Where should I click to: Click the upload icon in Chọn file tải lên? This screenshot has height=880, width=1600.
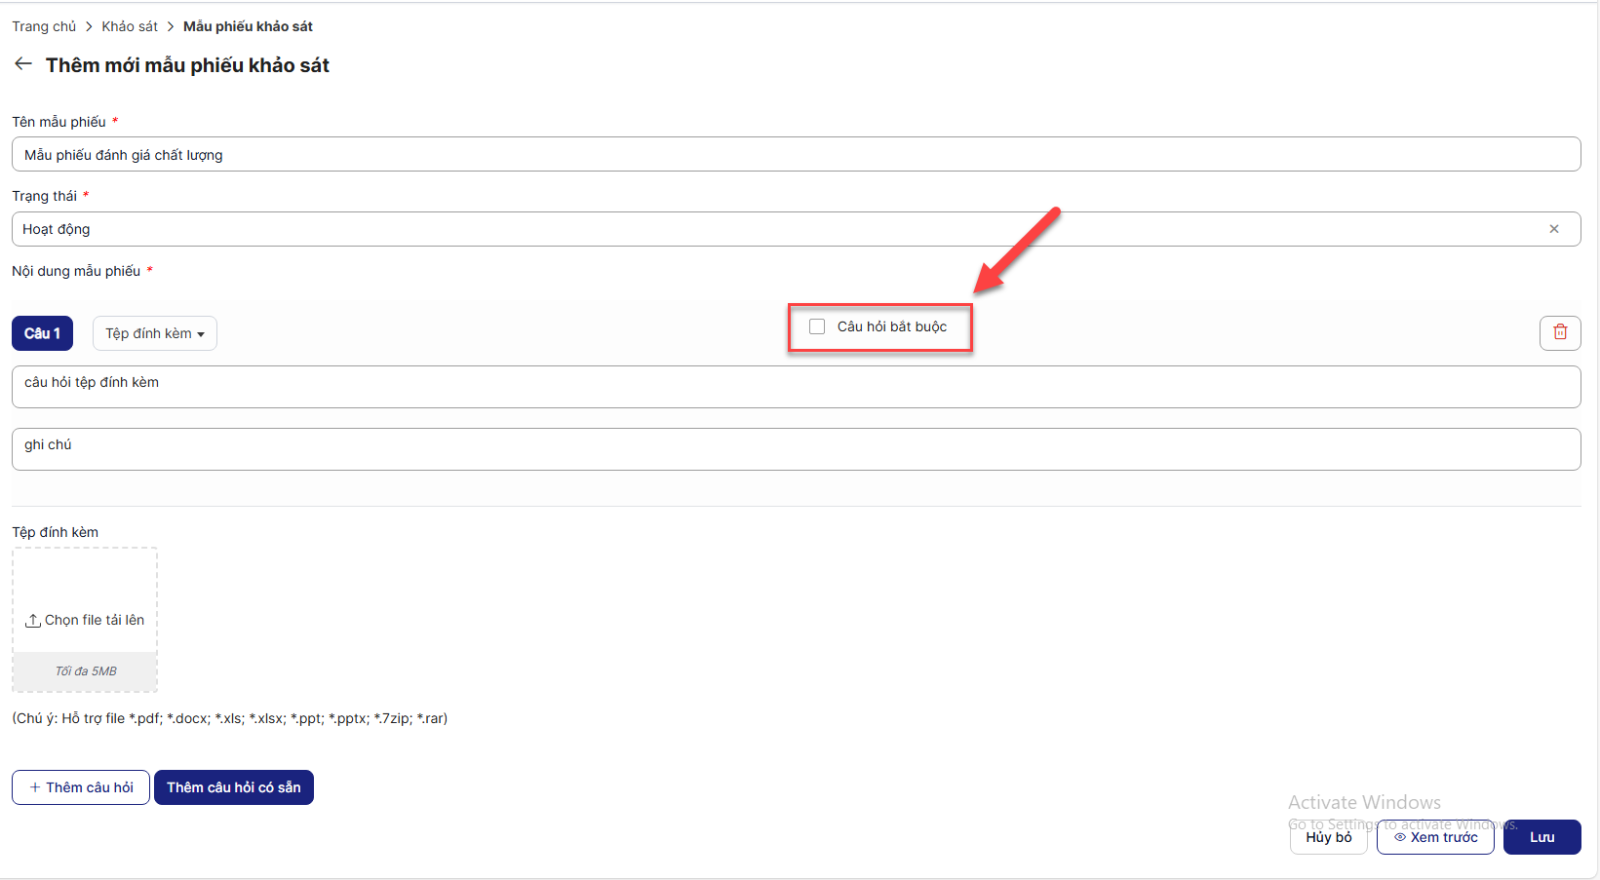(33, 620)
